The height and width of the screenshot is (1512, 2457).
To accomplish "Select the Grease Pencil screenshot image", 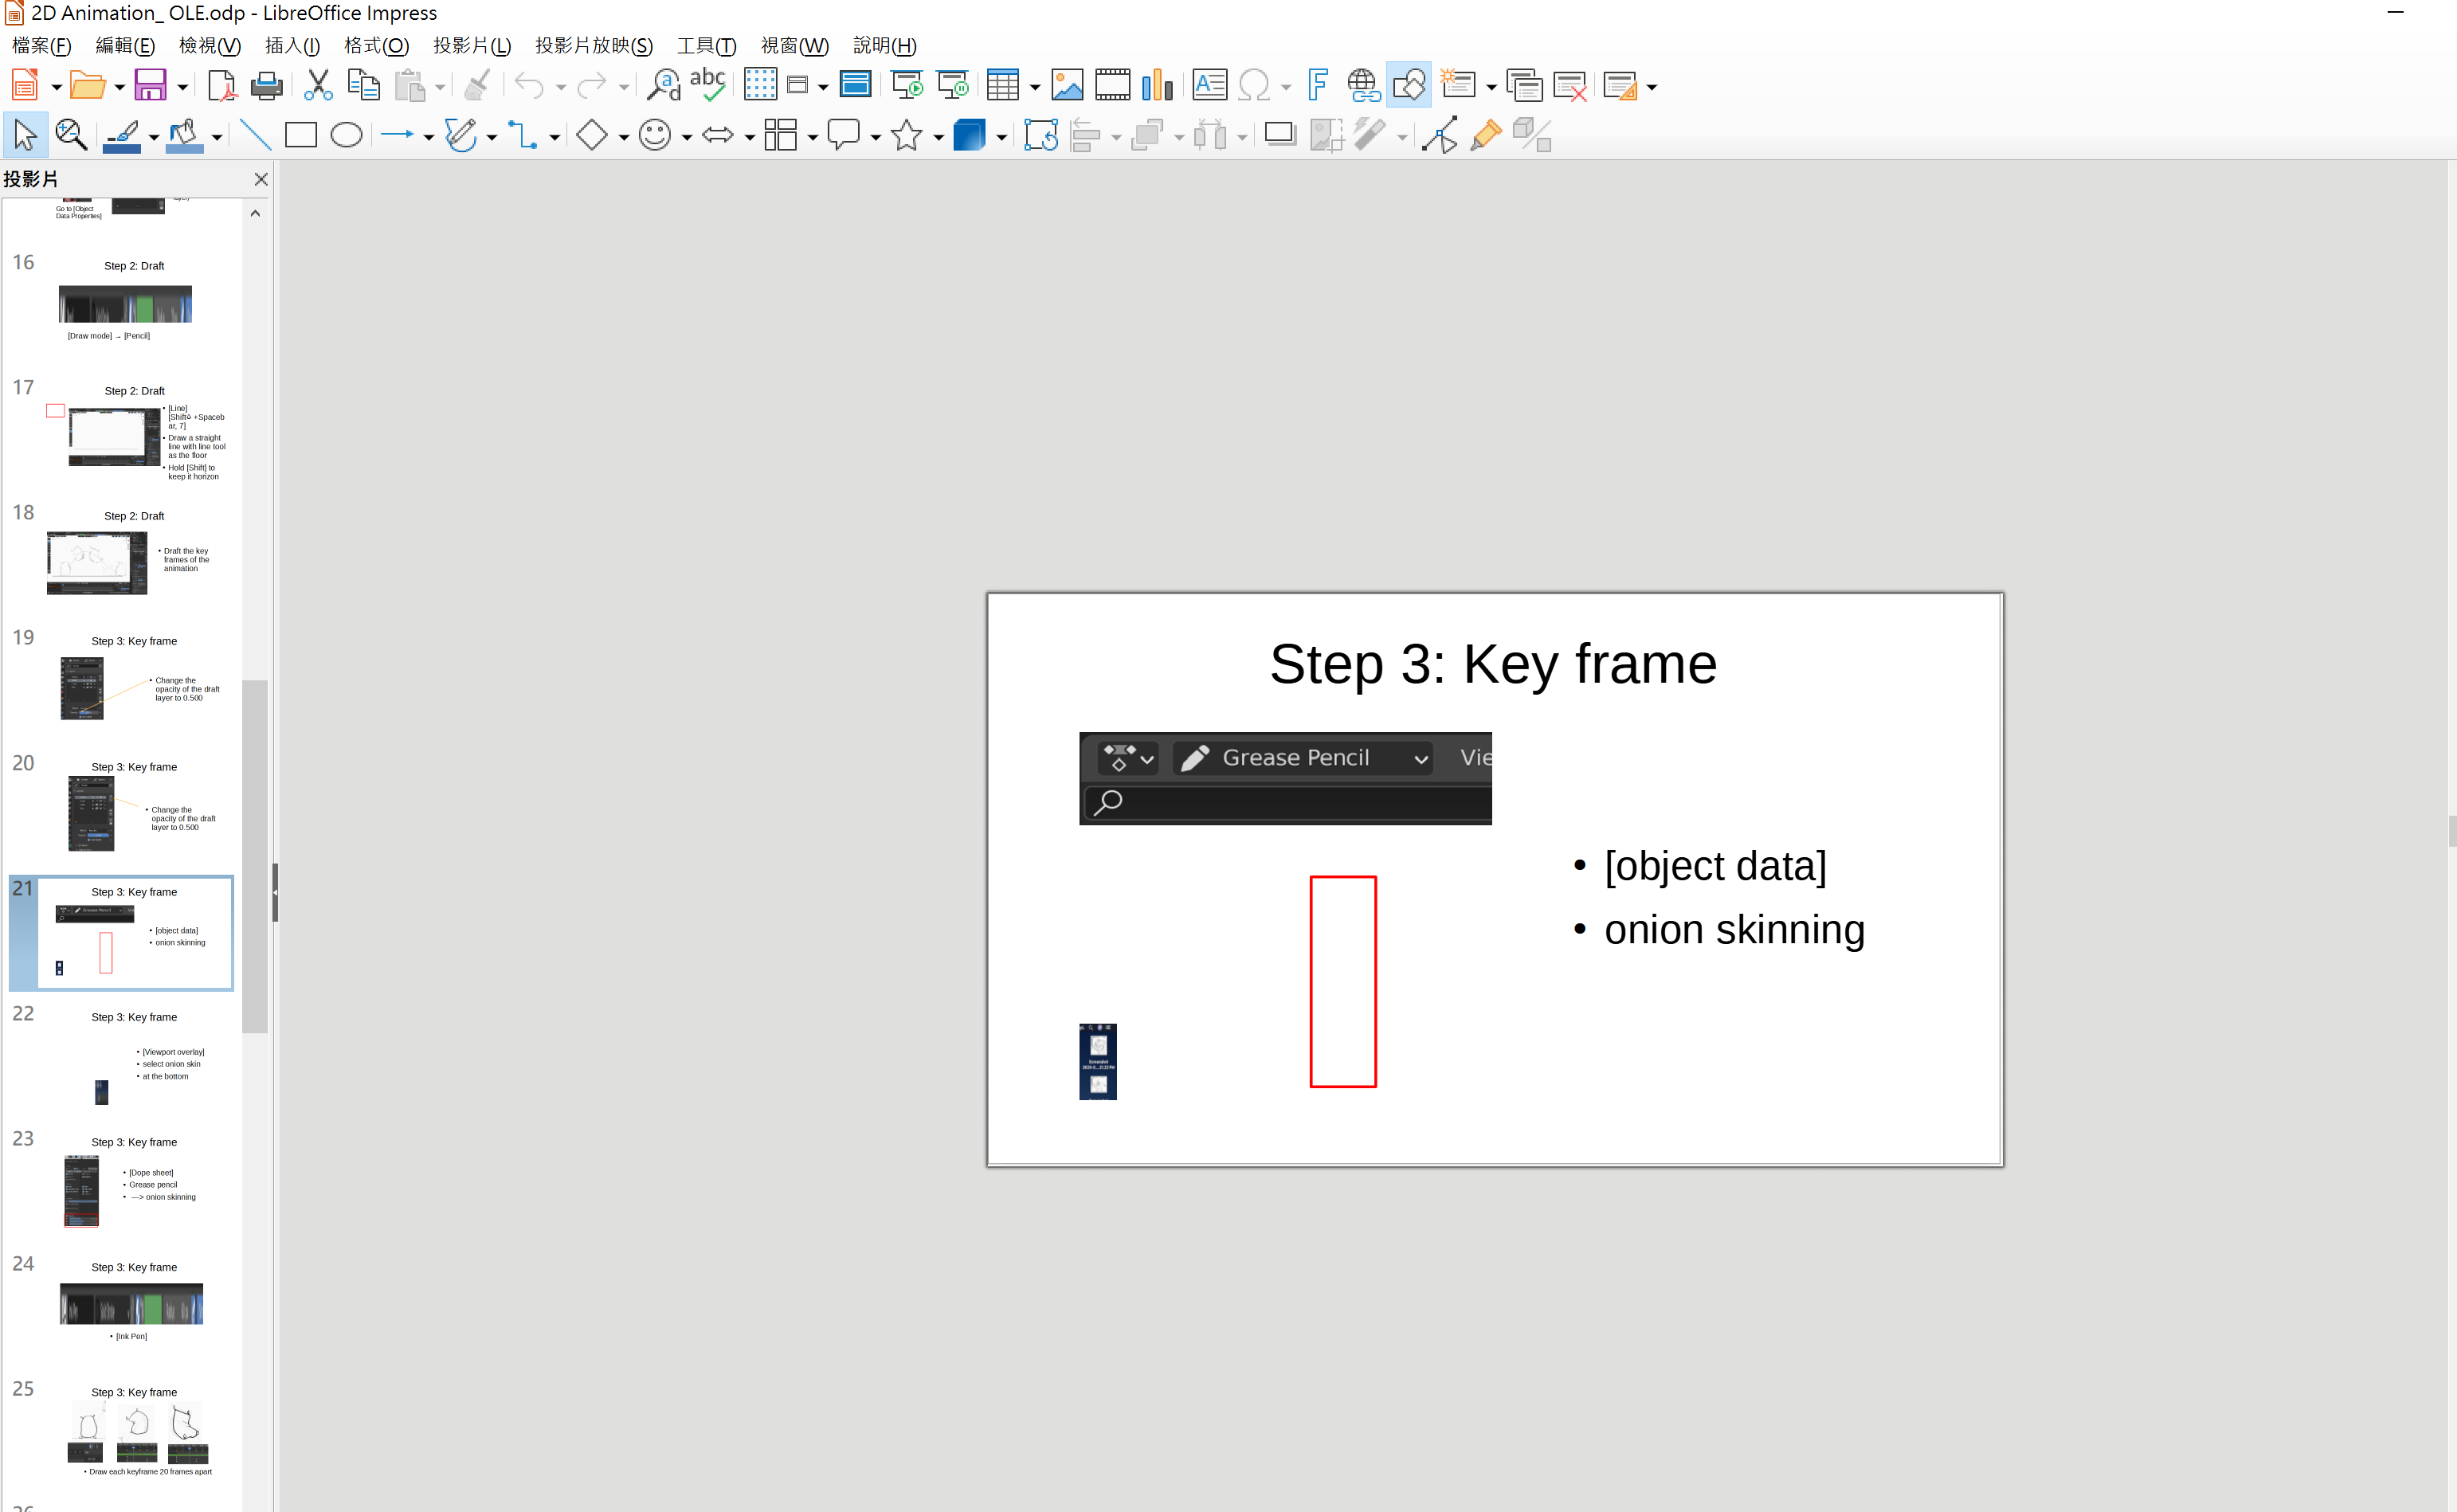I will pos(1285,778).
